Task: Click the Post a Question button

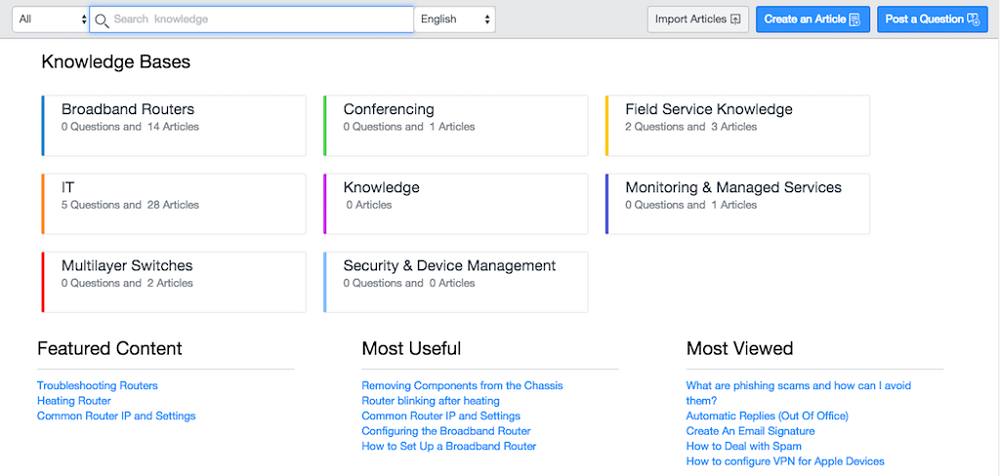Action: click(931, 19)
